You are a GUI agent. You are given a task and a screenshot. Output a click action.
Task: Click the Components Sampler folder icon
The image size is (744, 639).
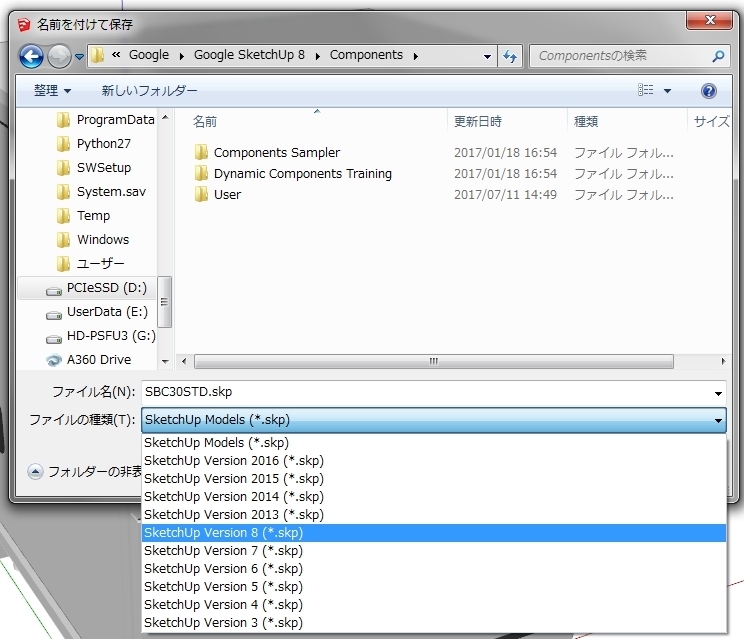(x=201, y=152)
